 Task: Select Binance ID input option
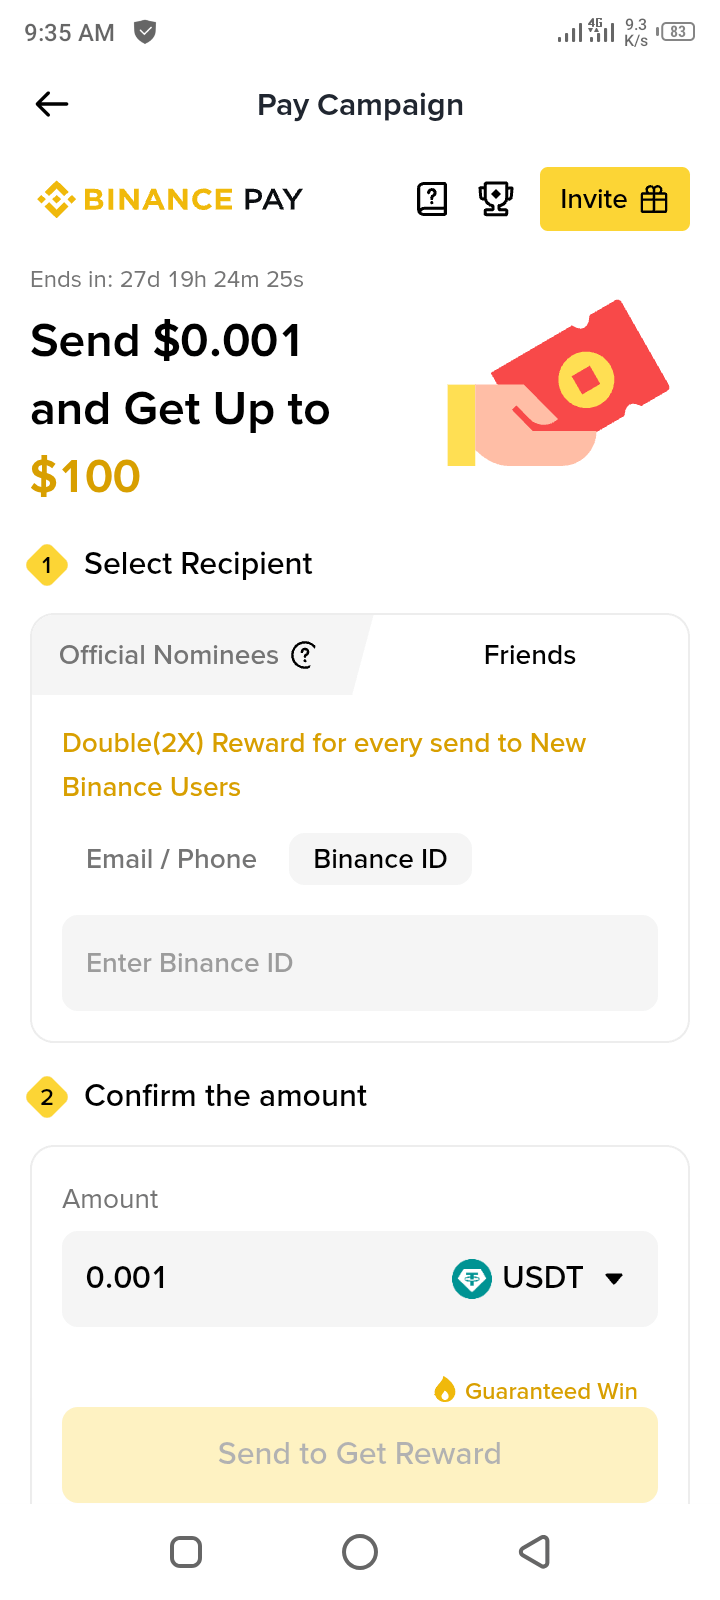380,859
